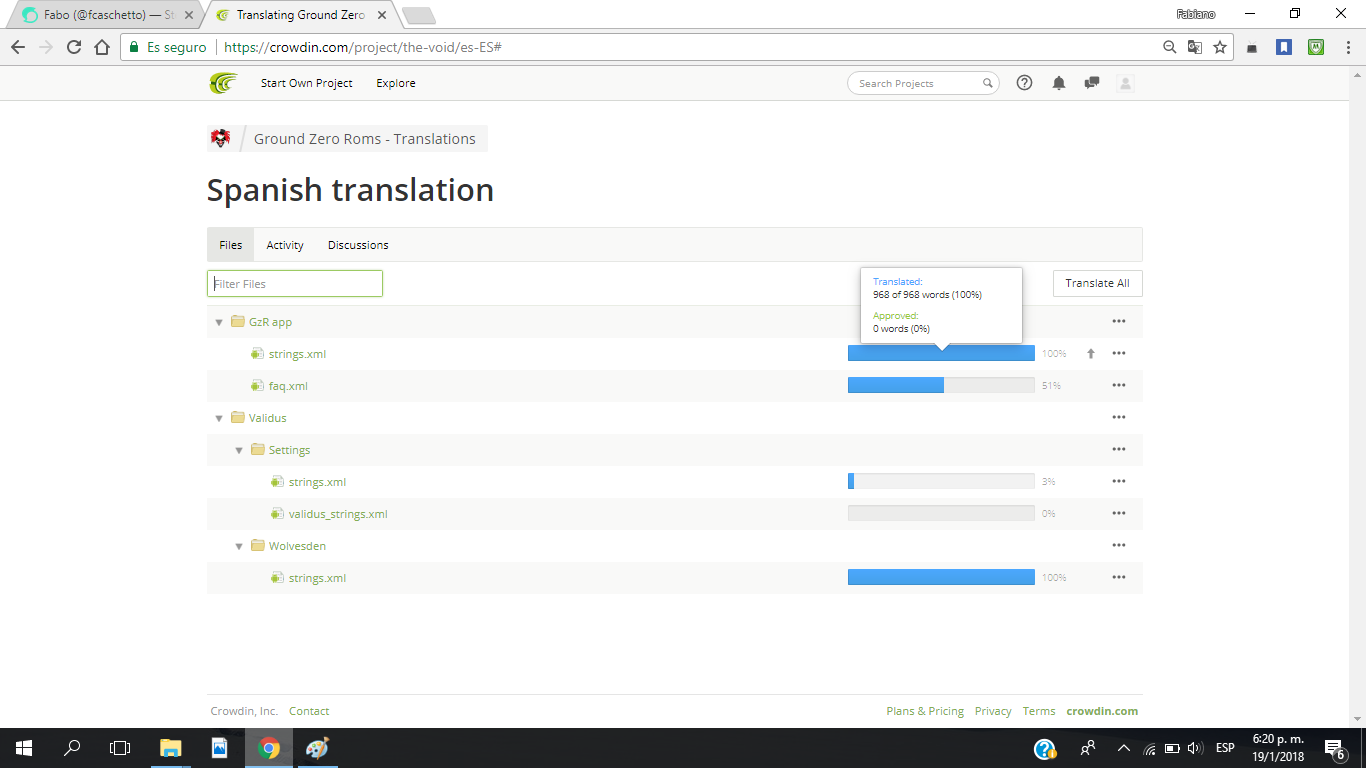This screenshot has height=768, width=1366.
Task: Click the file icon next to validus_strings.xml
Action: point(277,514)
